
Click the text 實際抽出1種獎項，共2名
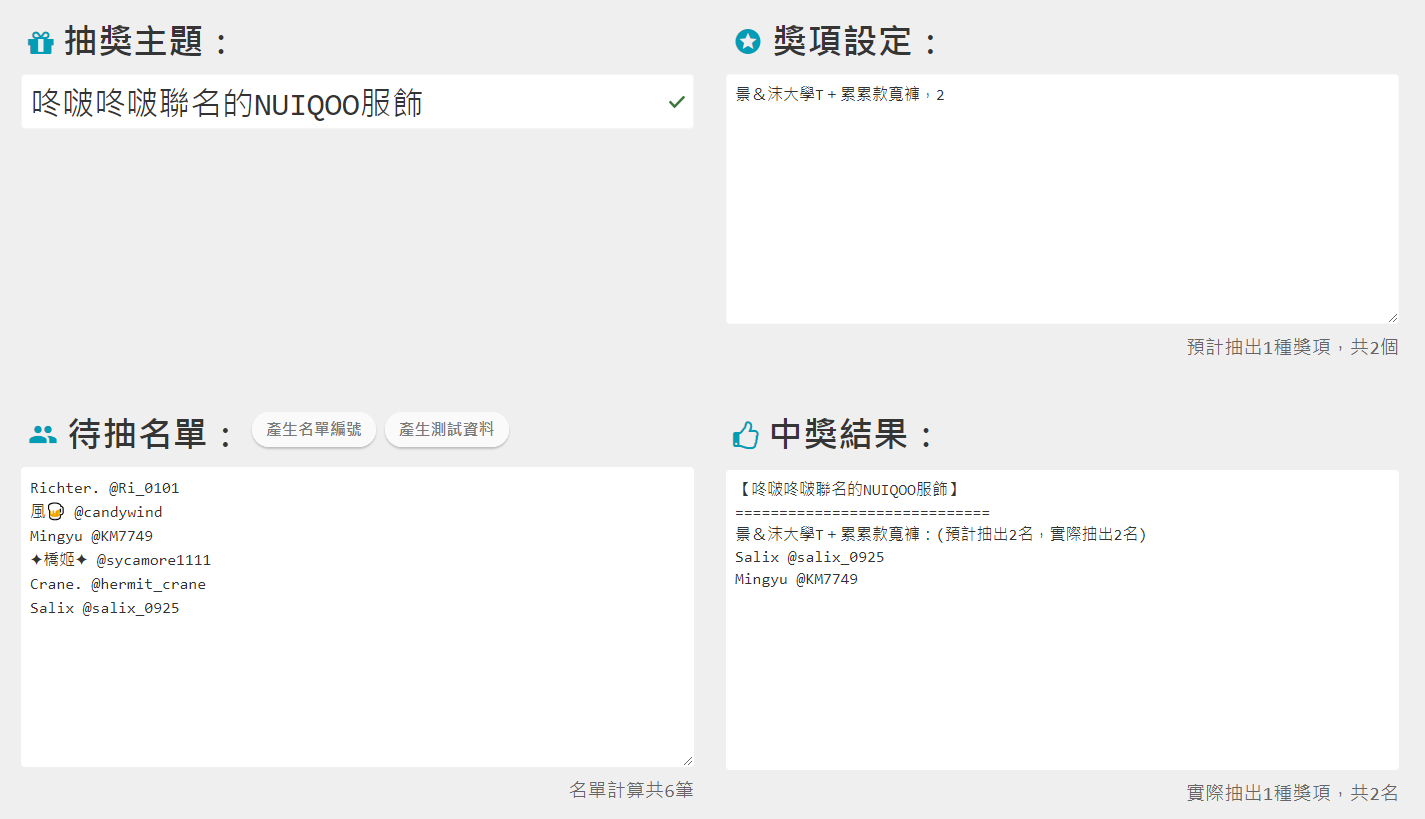tap(1292, 793)
